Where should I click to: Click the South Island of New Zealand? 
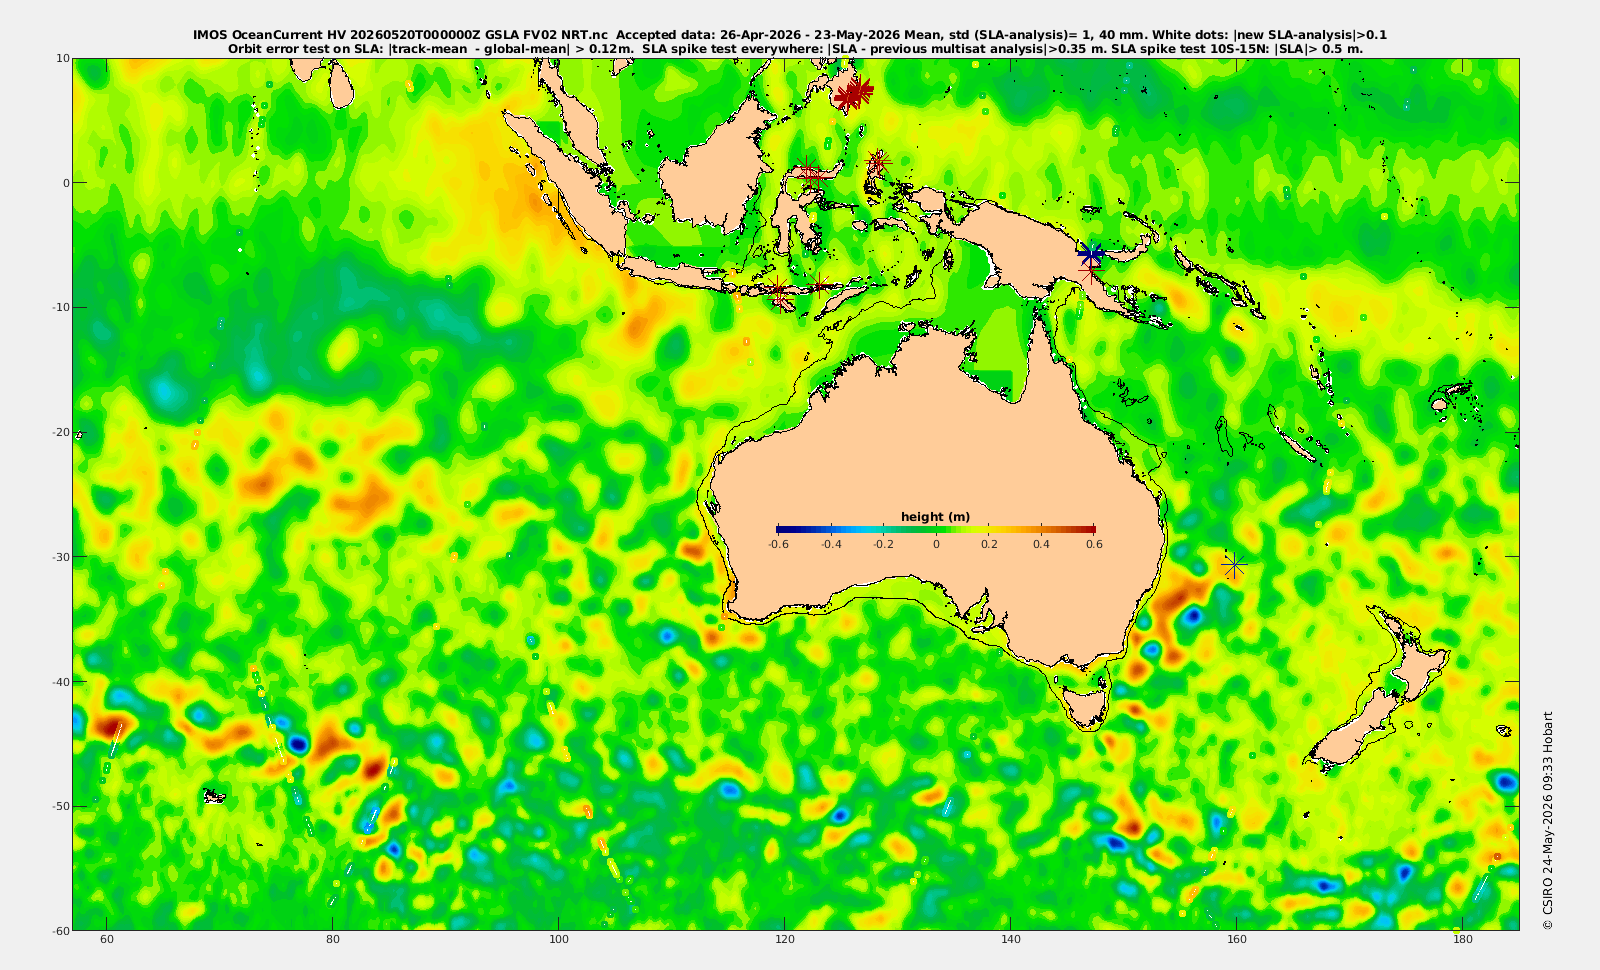click(1355, 730)
